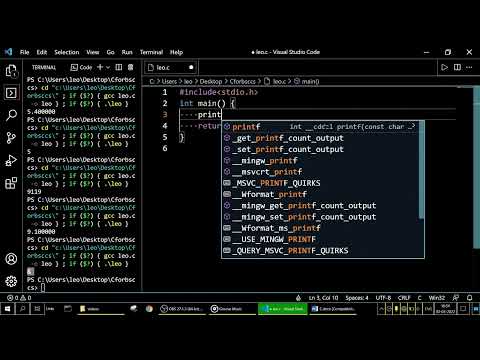Click the unsaved dot on leo.c tab
Viewport: 480px width, 360px height.
191,67
